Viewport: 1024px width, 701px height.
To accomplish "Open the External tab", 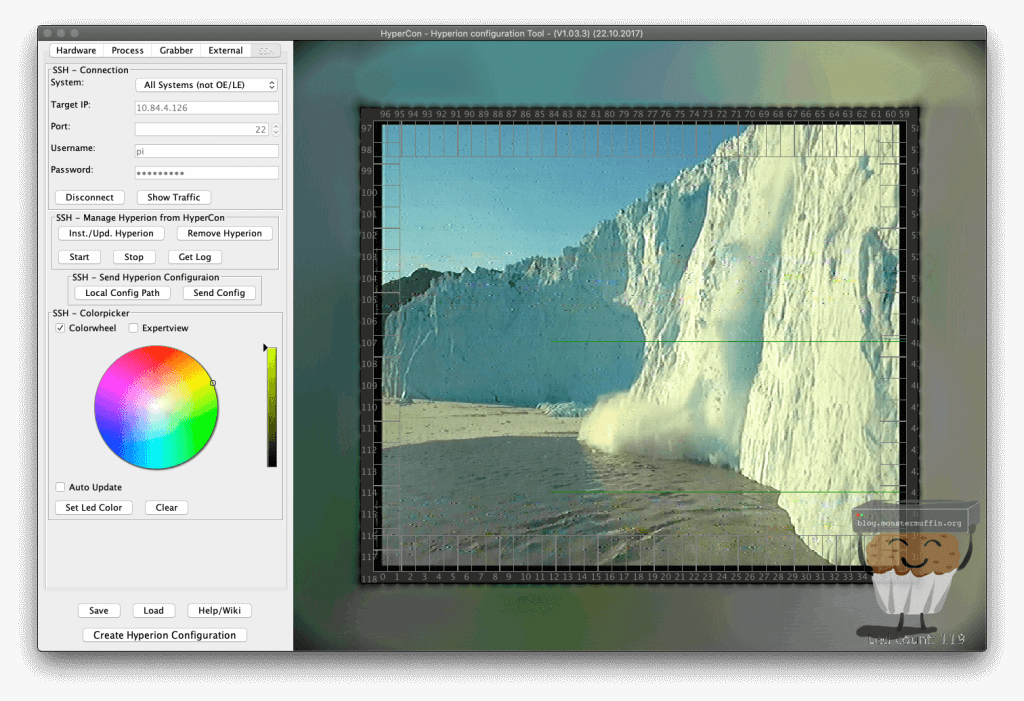I will (x=225, y=50).
